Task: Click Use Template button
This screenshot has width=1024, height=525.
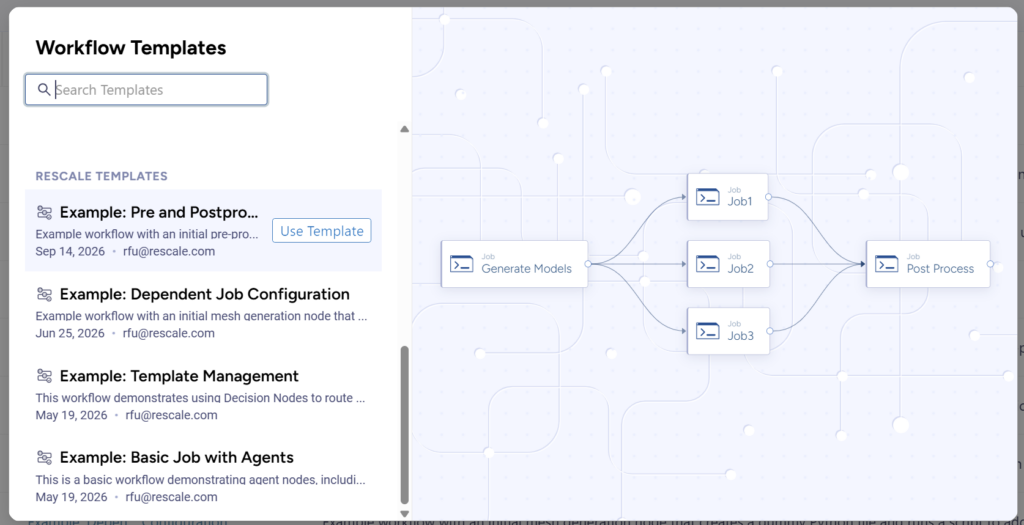Action: coord(321,231)
